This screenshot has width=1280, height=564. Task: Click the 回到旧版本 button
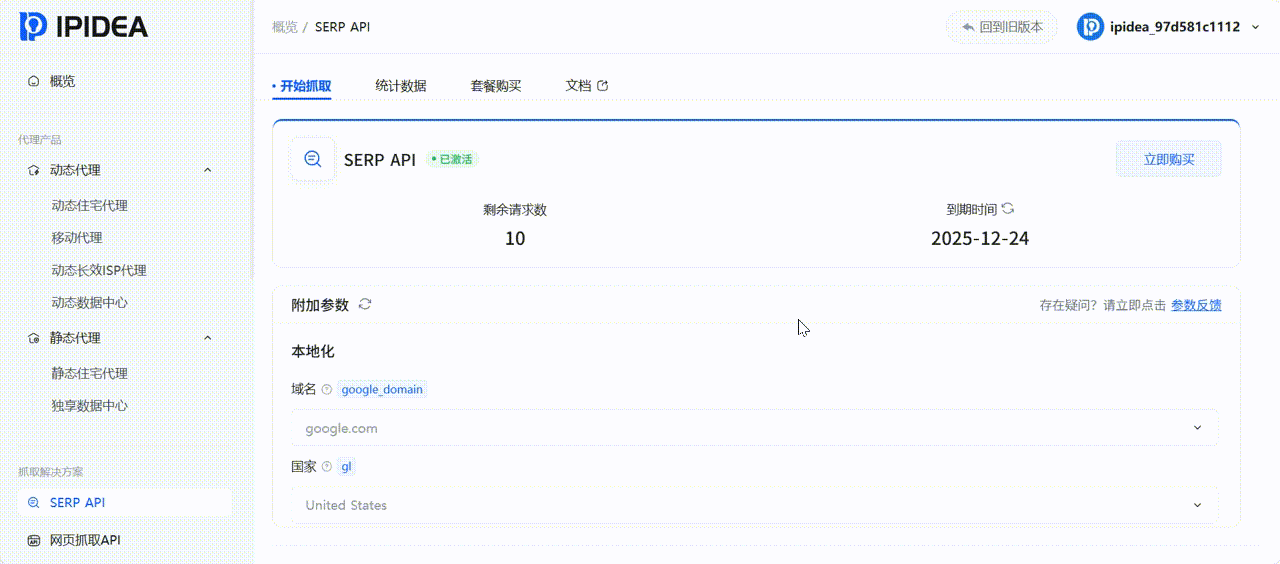[1001, 27]
